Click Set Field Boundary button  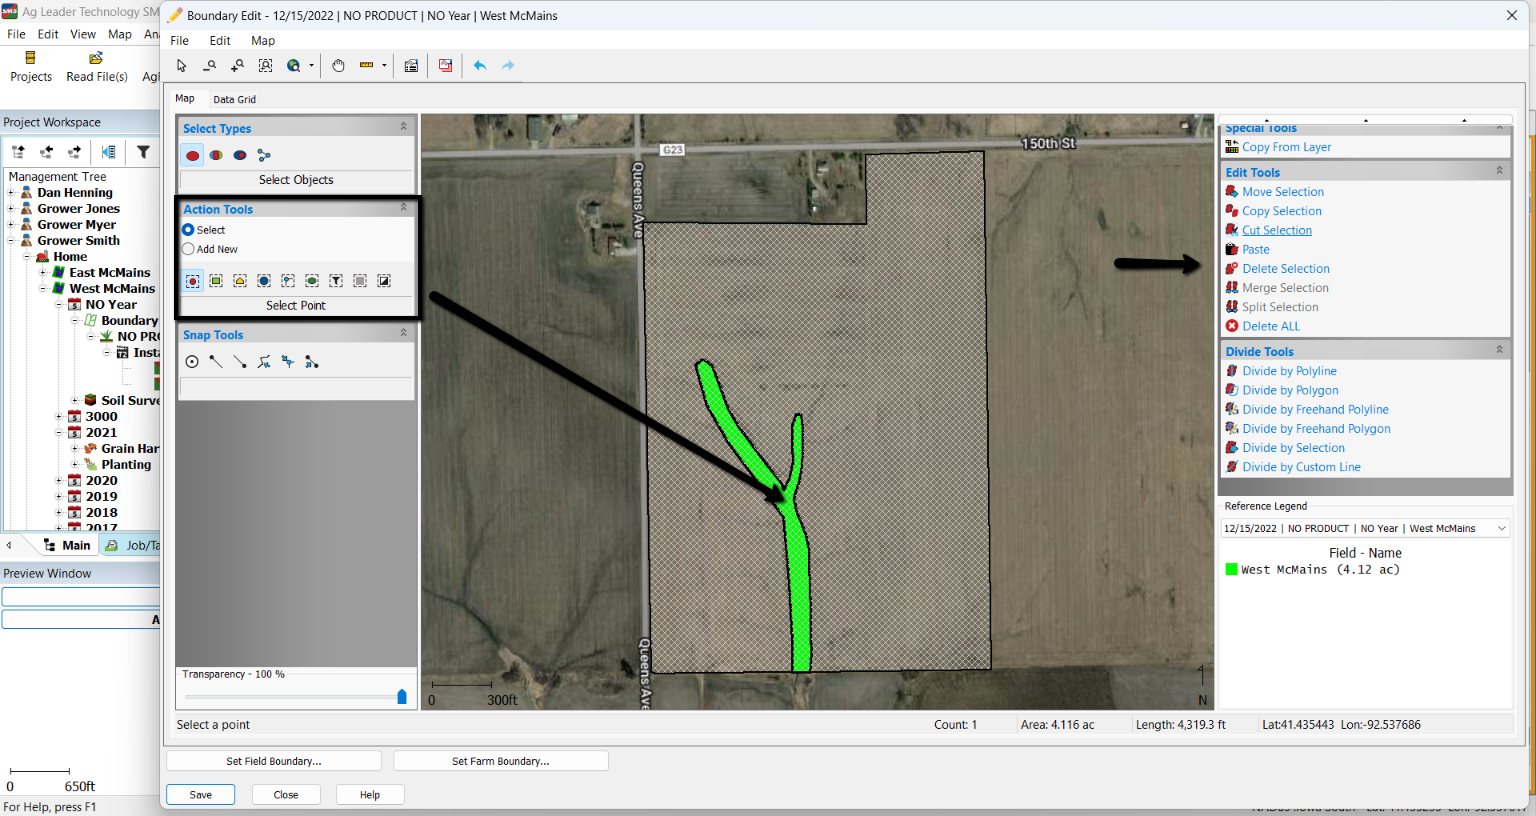(x=273, y=761)
